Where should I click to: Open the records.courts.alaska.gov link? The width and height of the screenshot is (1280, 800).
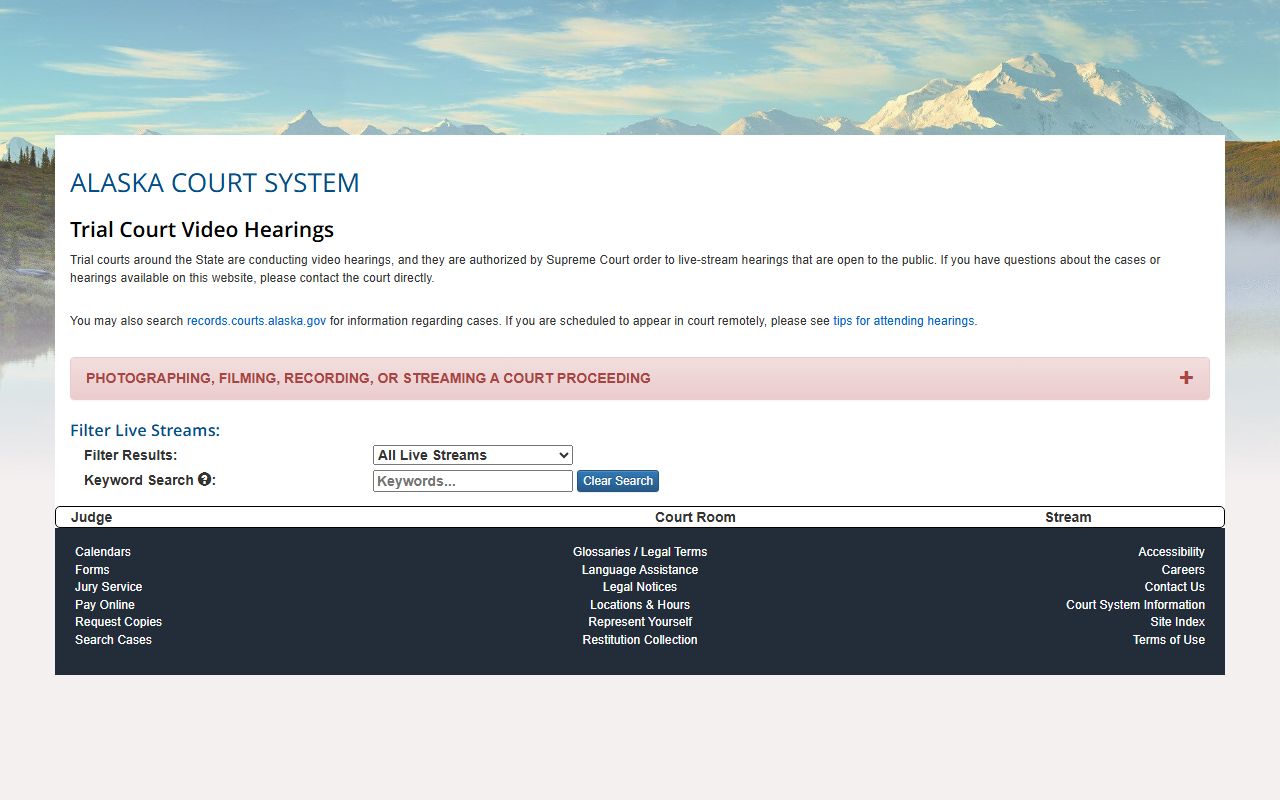click(x=256, y=321)
